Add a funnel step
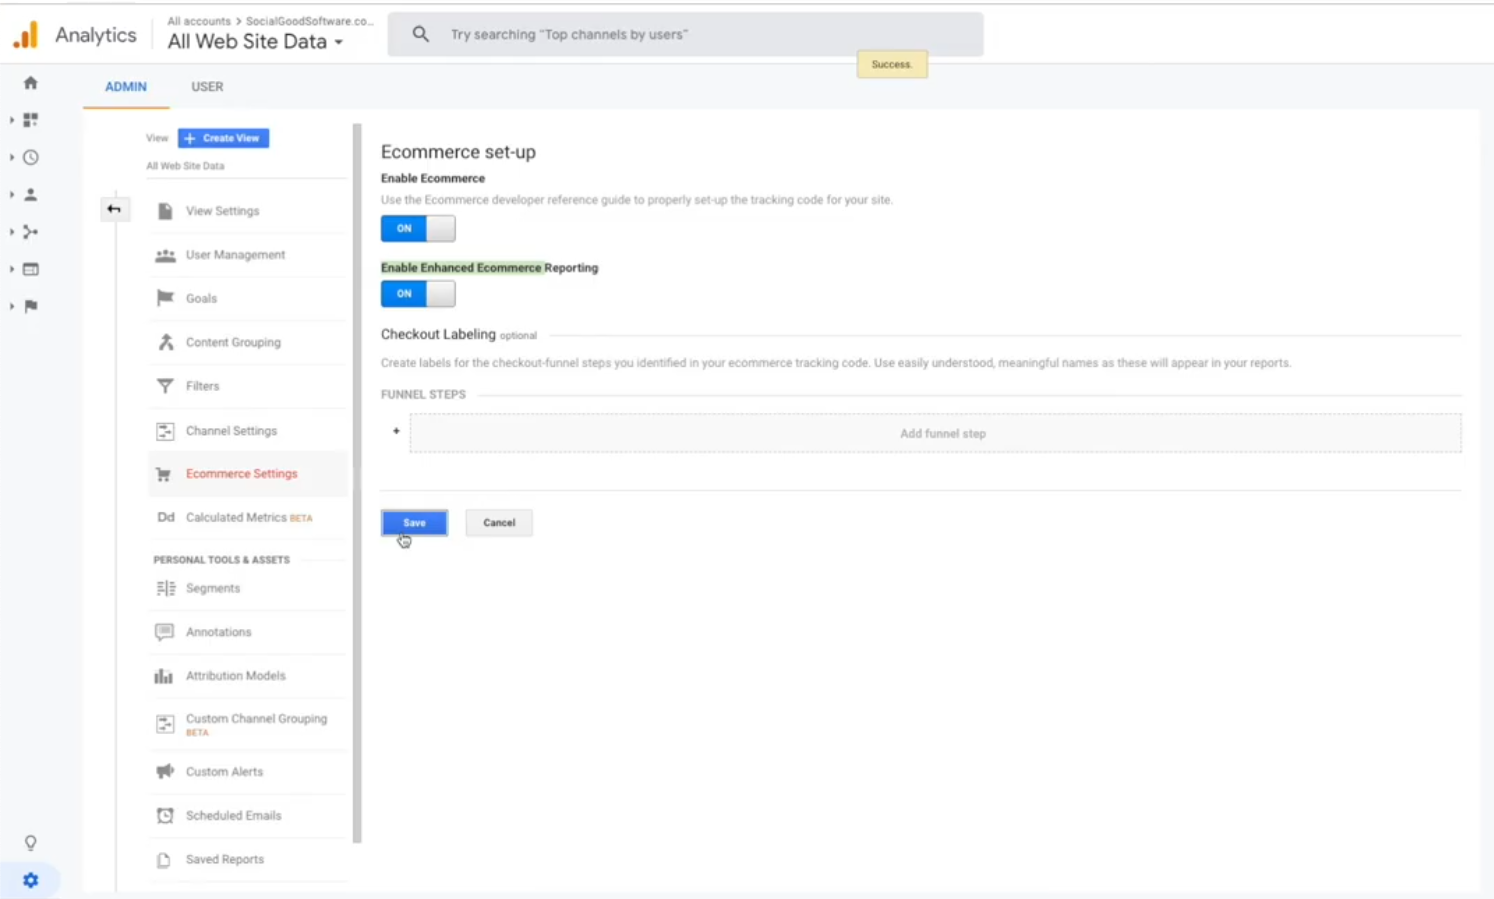Viewport: 1494px width, 899px height. pyautogui.click(x=941, y=432)
